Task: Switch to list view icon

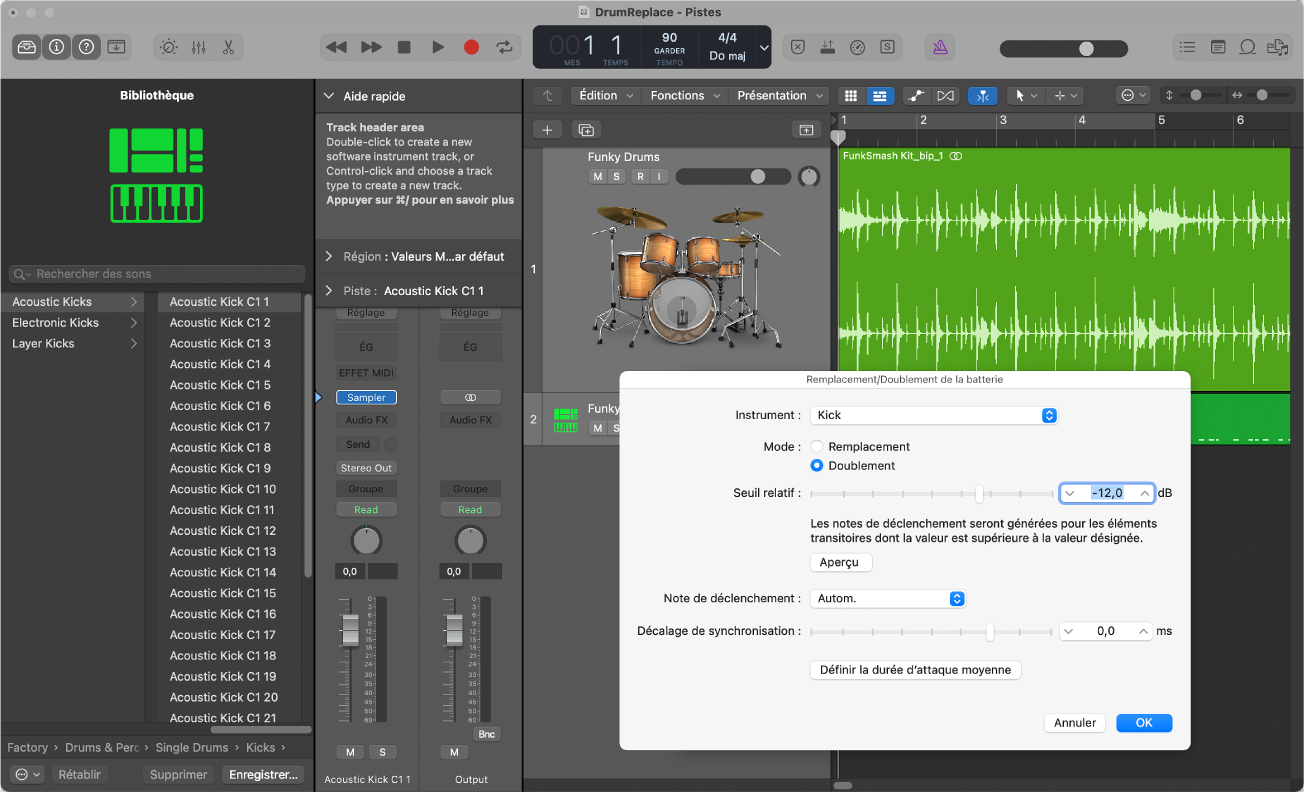Action: (x=880, y=96)
